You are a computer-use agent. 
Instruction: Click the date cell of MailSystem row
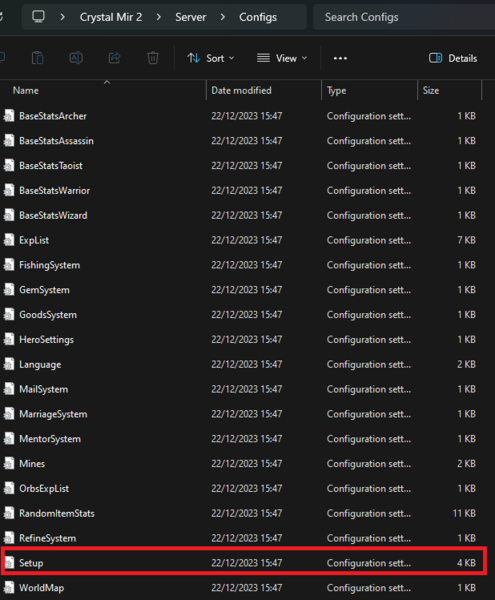tap(247, 389)
